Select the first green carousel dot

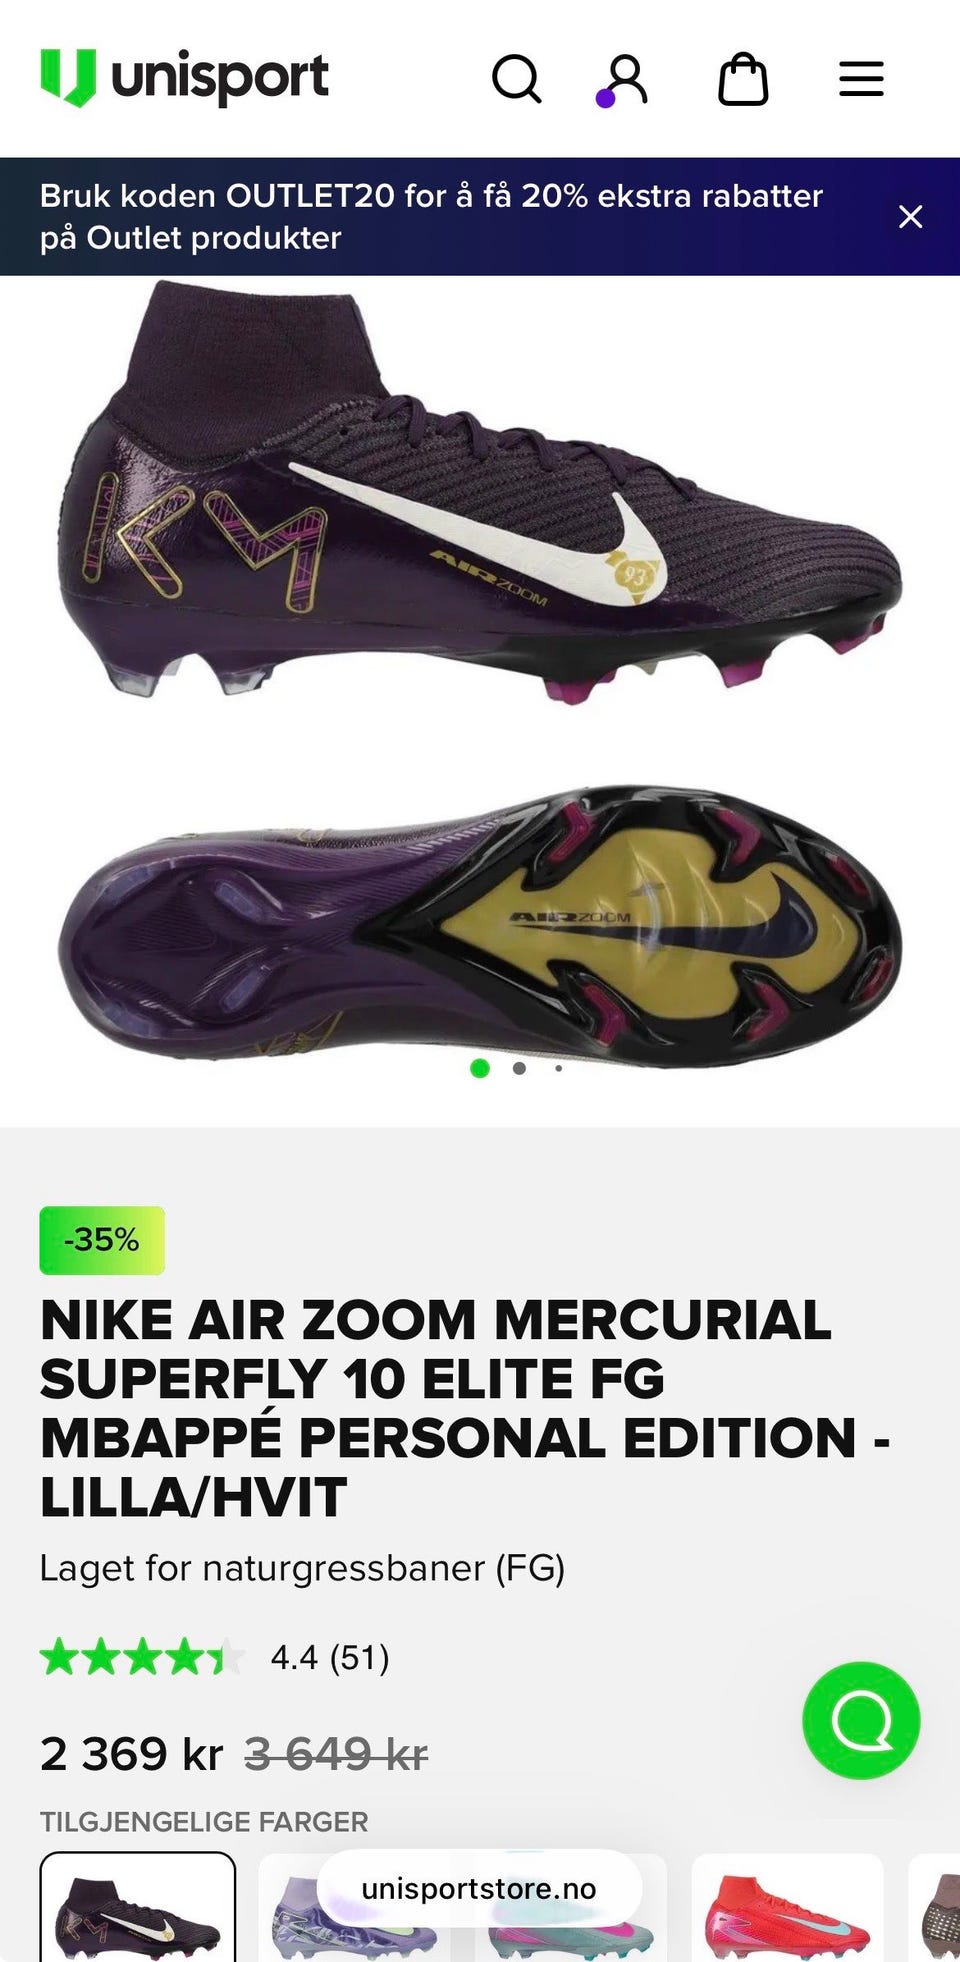pyautogui.click(x=480, y=1068)
